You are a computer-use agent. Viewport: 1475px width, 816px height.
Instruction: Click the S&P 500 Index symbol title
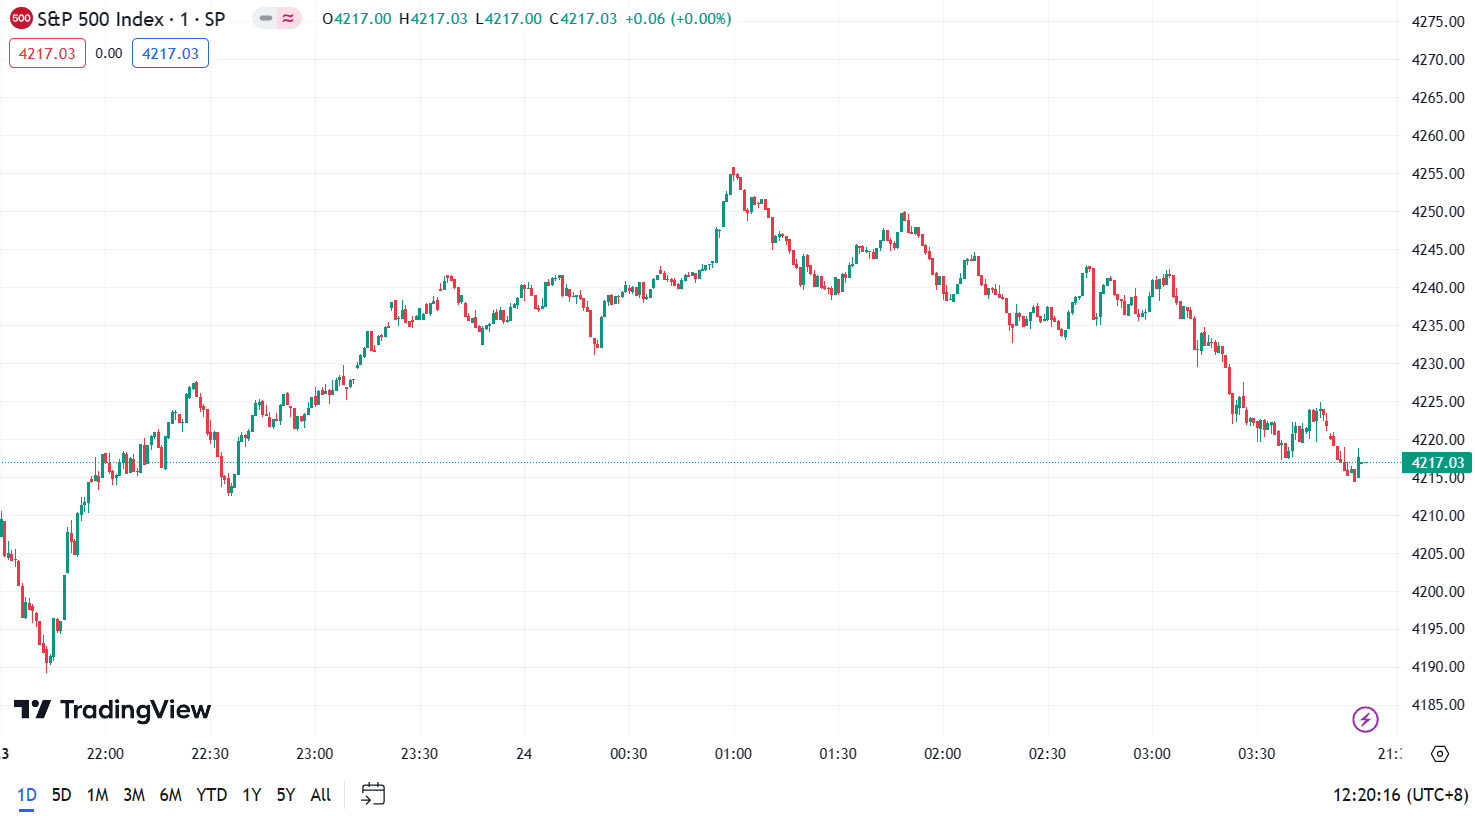(x=100, y=19)
